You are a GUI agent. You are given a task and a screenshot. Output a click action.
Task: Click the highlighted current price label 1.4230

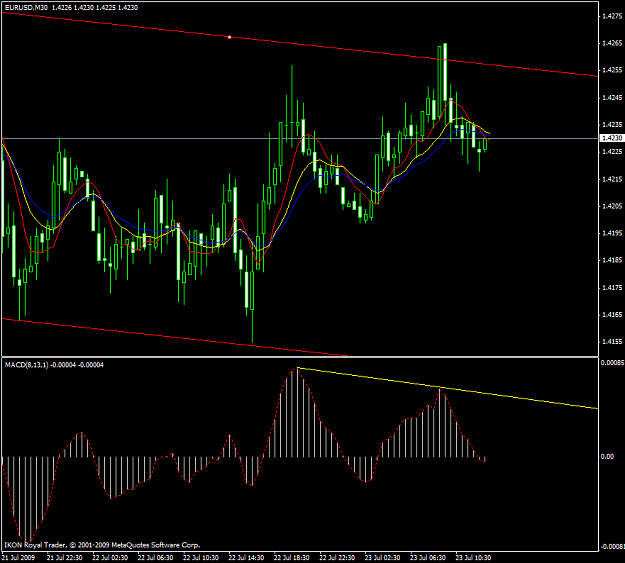[x=611, y=138]
